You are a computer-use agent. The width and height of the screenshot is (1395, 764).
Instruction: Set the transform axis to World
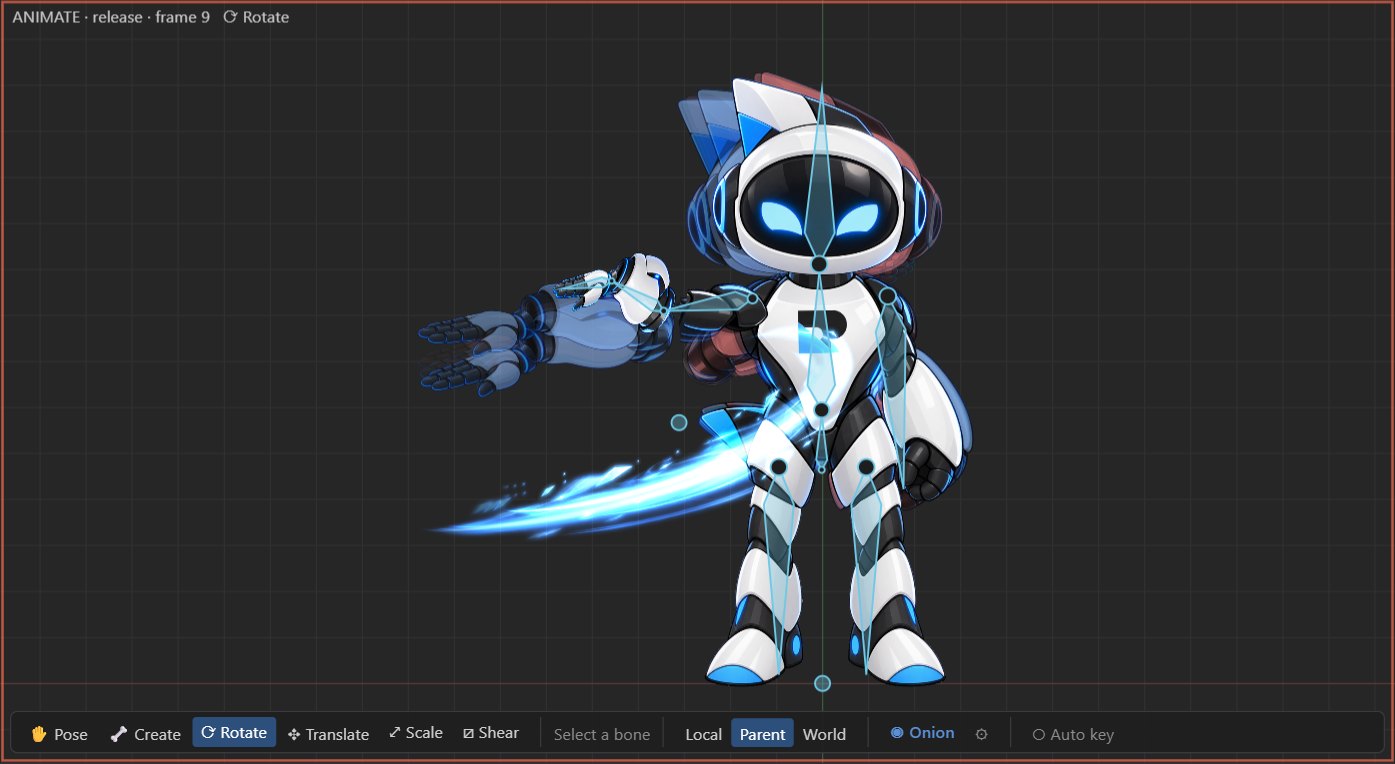coord(824,734)
